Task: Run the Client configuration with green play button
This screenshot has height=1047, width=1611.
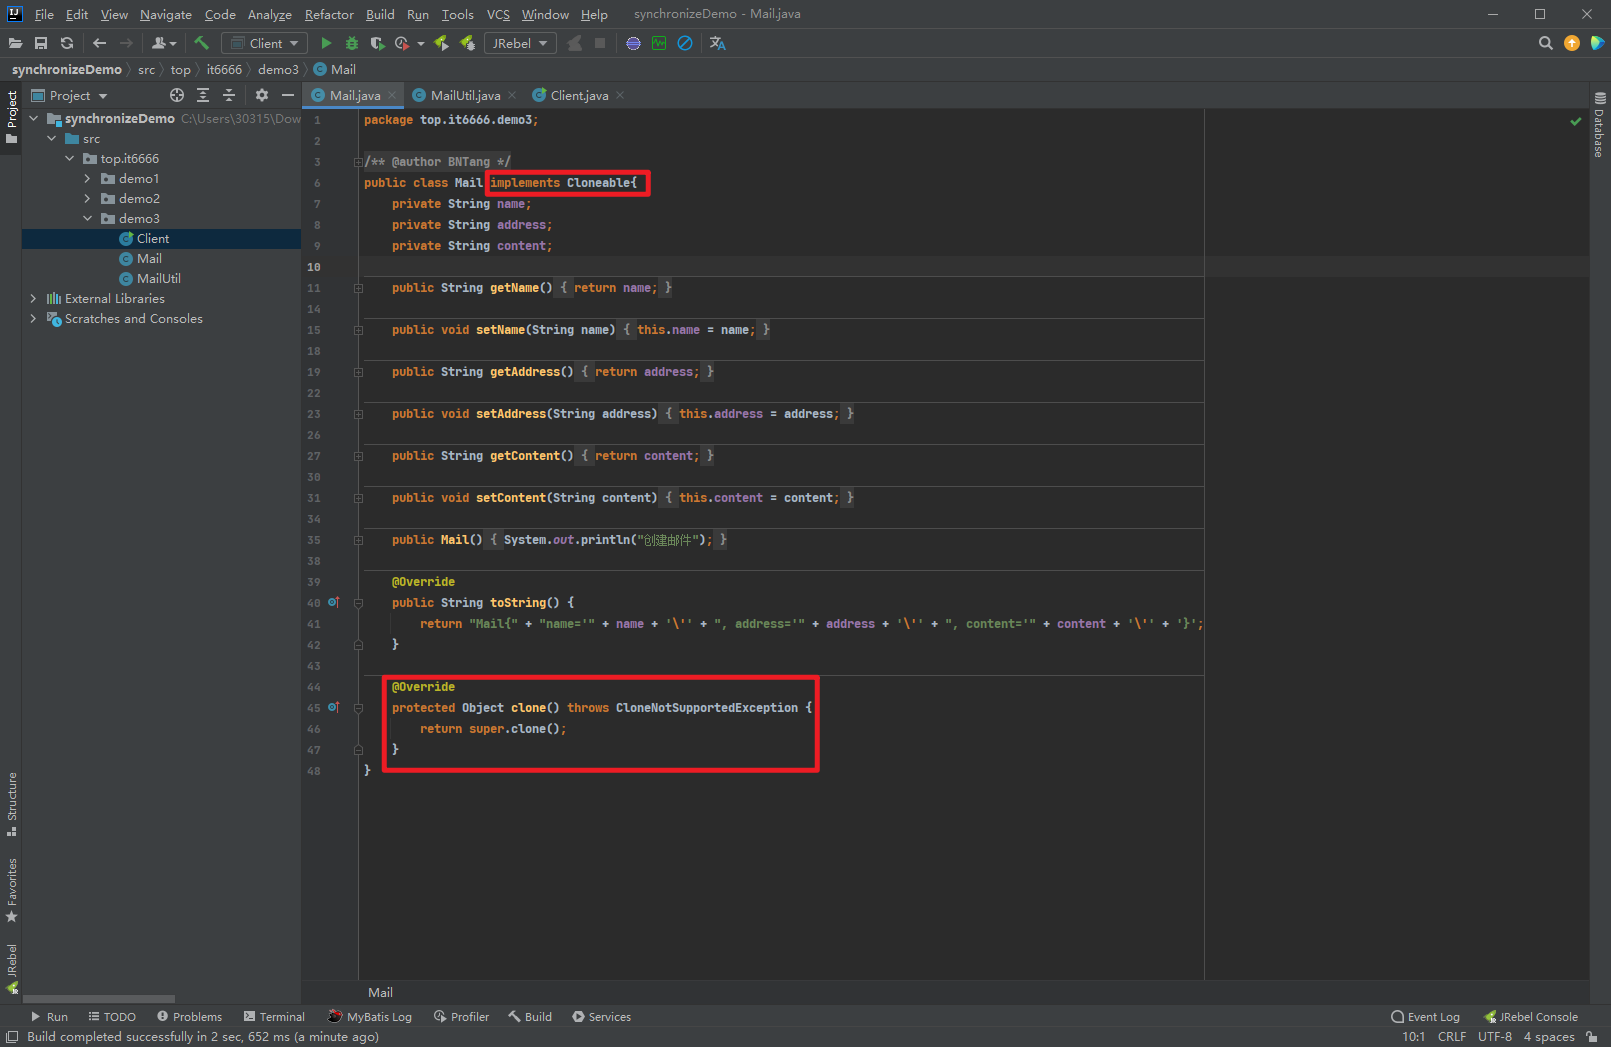Action: click(326, 43)
